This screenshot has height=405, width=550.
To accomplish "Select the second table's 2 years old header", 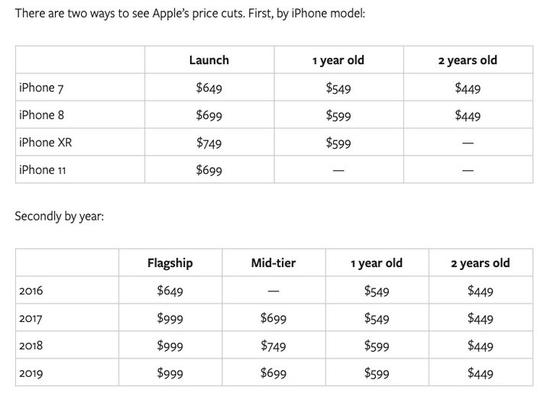I will pos(481,263).
